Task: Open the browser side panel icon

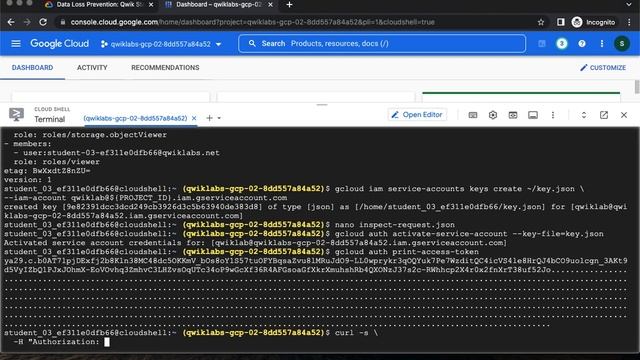Action: [x=560, y=22]
